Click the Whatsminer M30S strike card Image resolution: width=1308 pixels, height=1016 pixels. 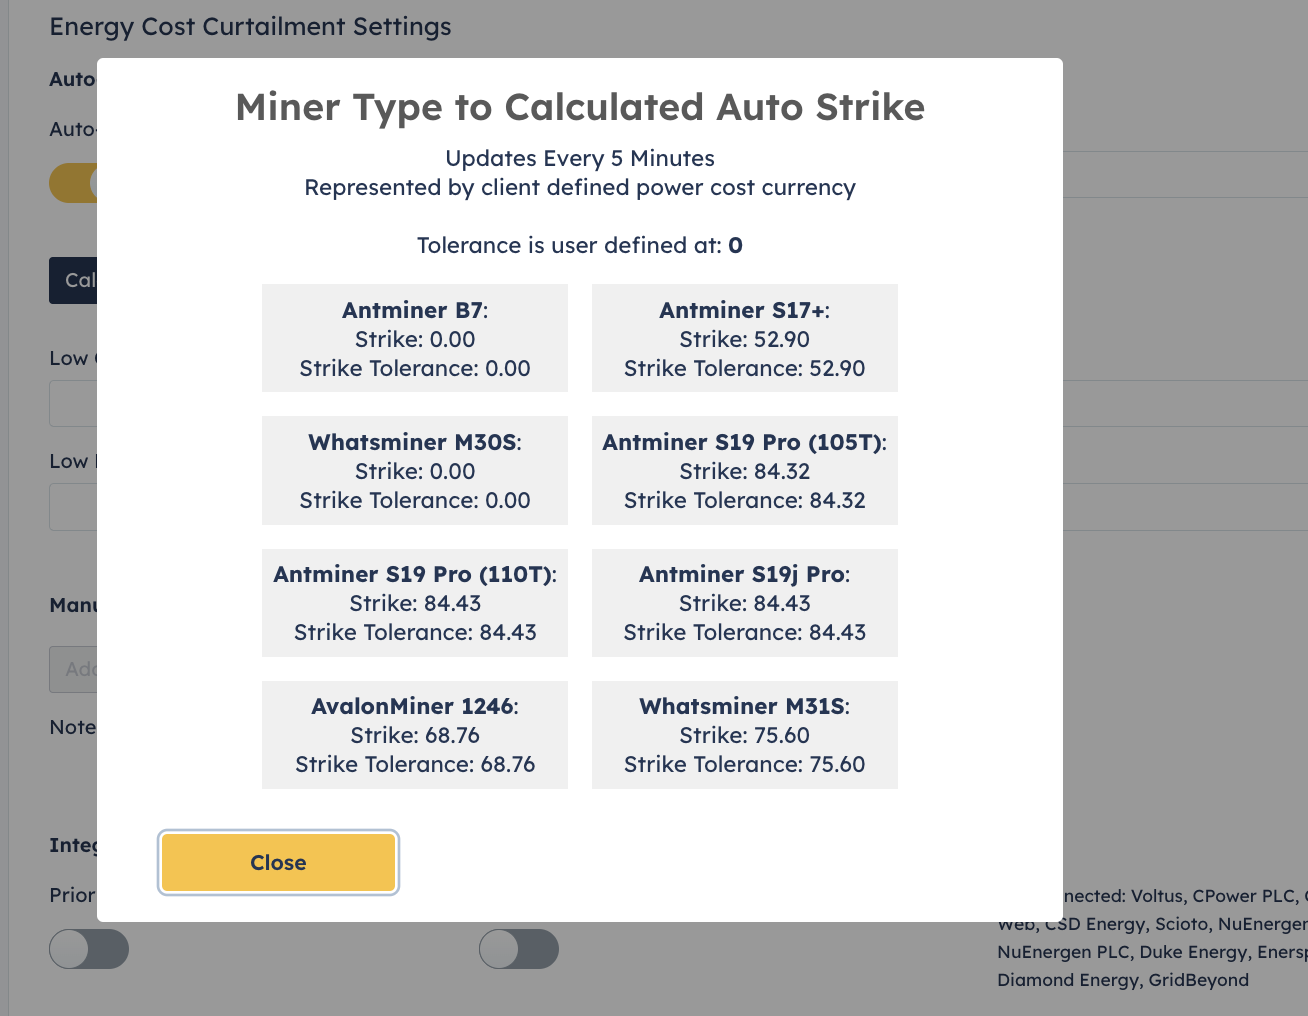tap(415, 470)
